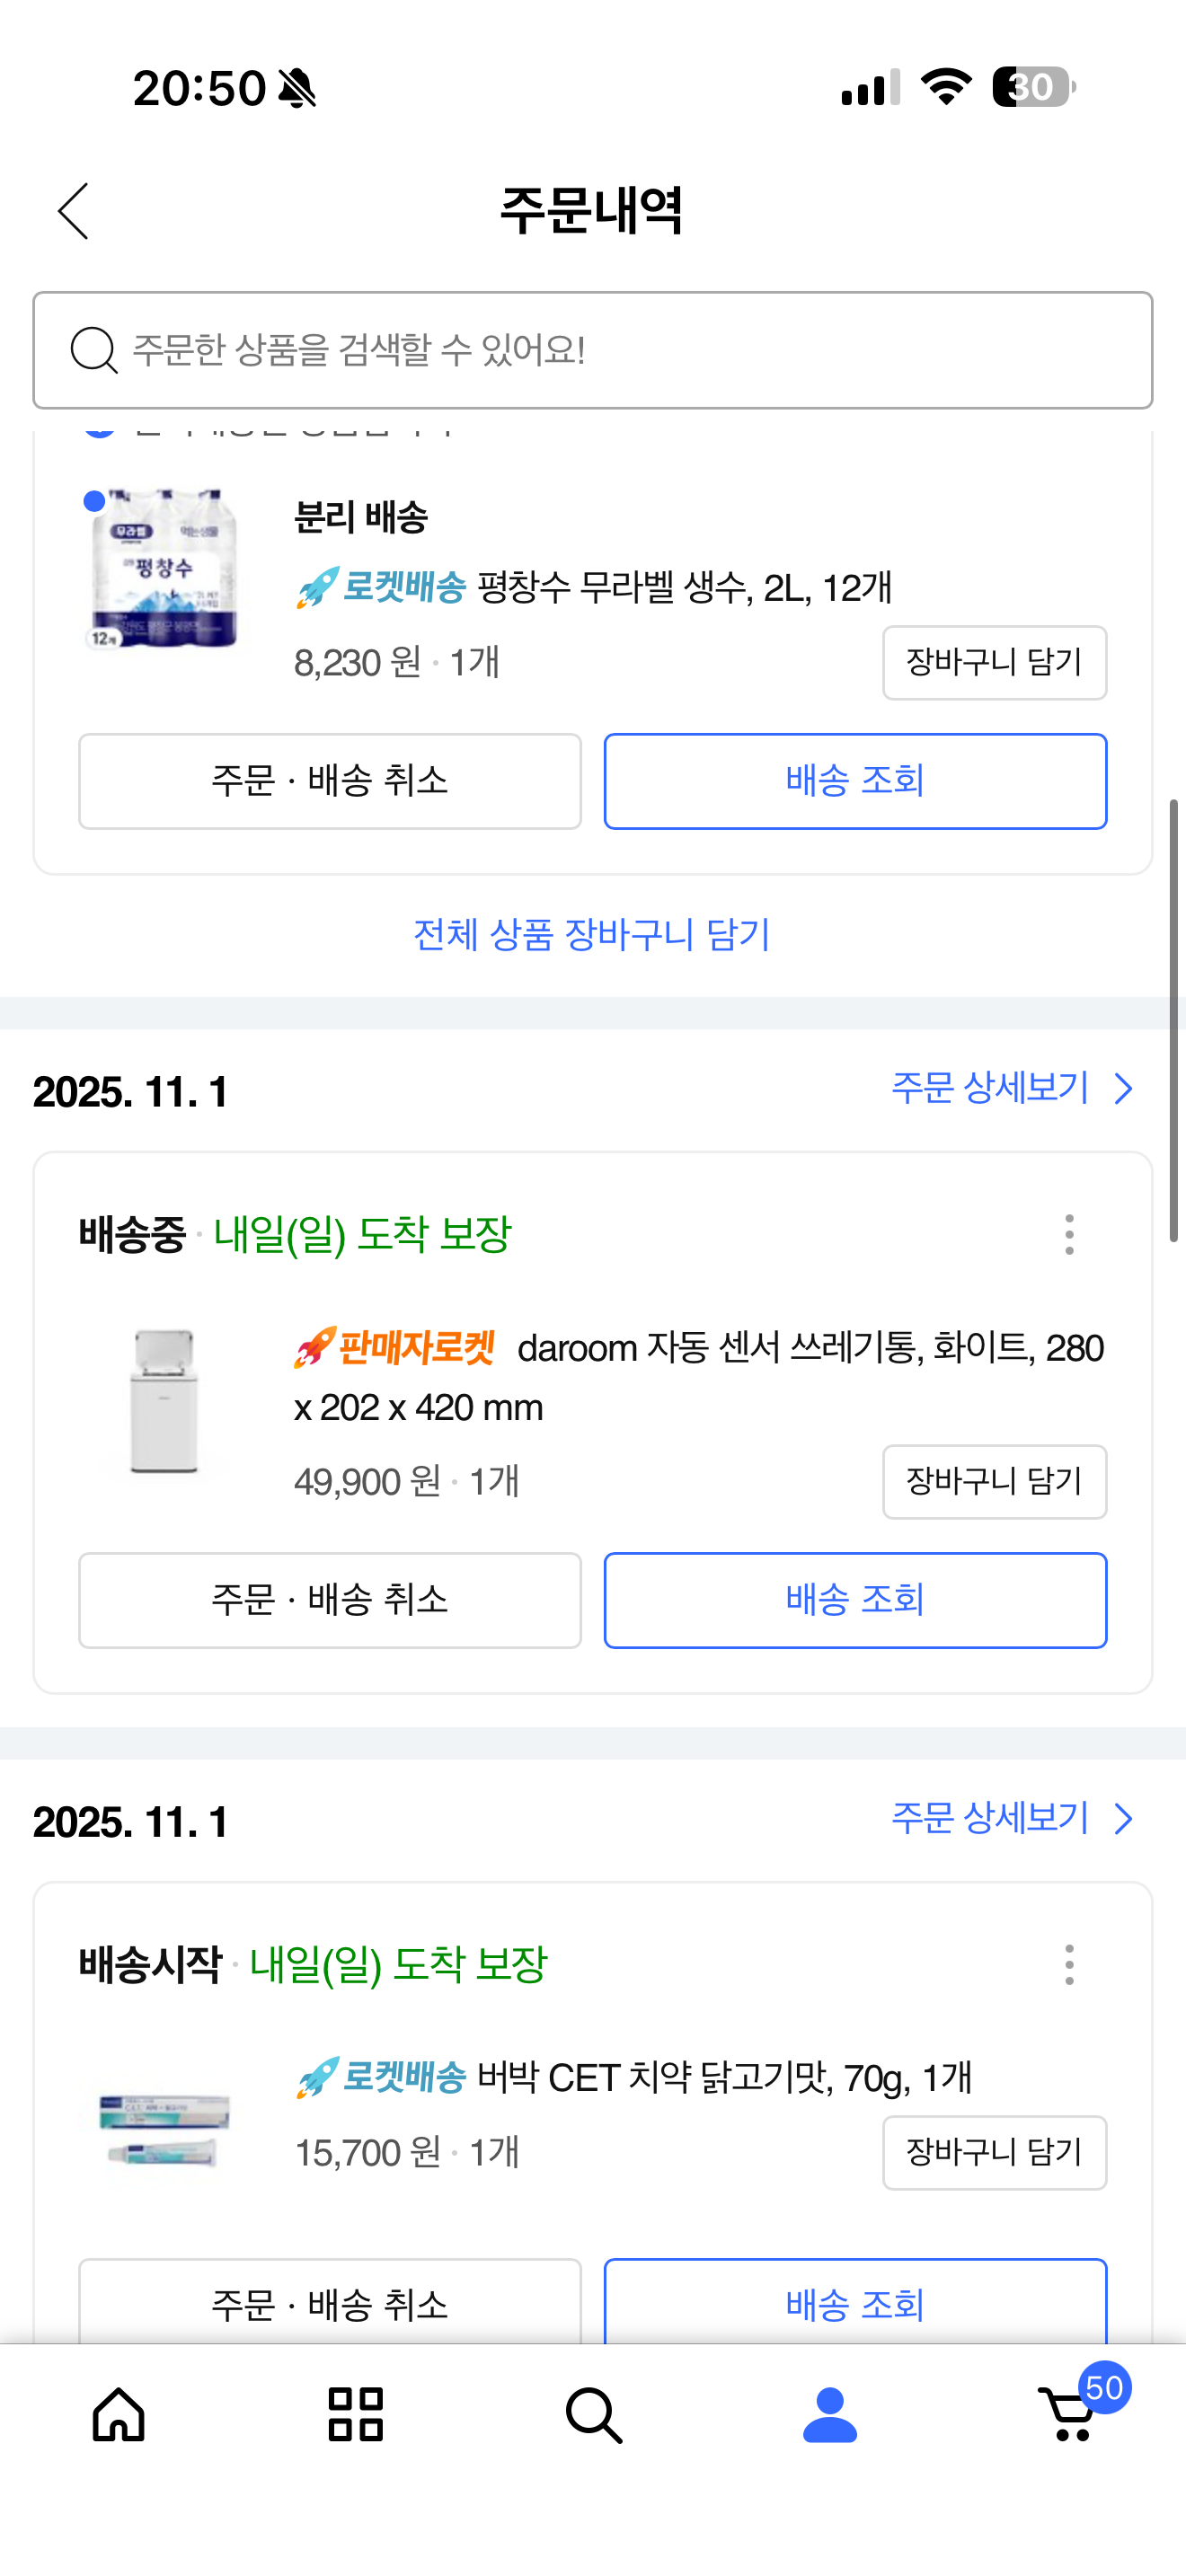Screen dimensions: 1186x2576
Task: Open more options for daroom trash can order
Action: pyautogui.click(x=1069, y=1235)
